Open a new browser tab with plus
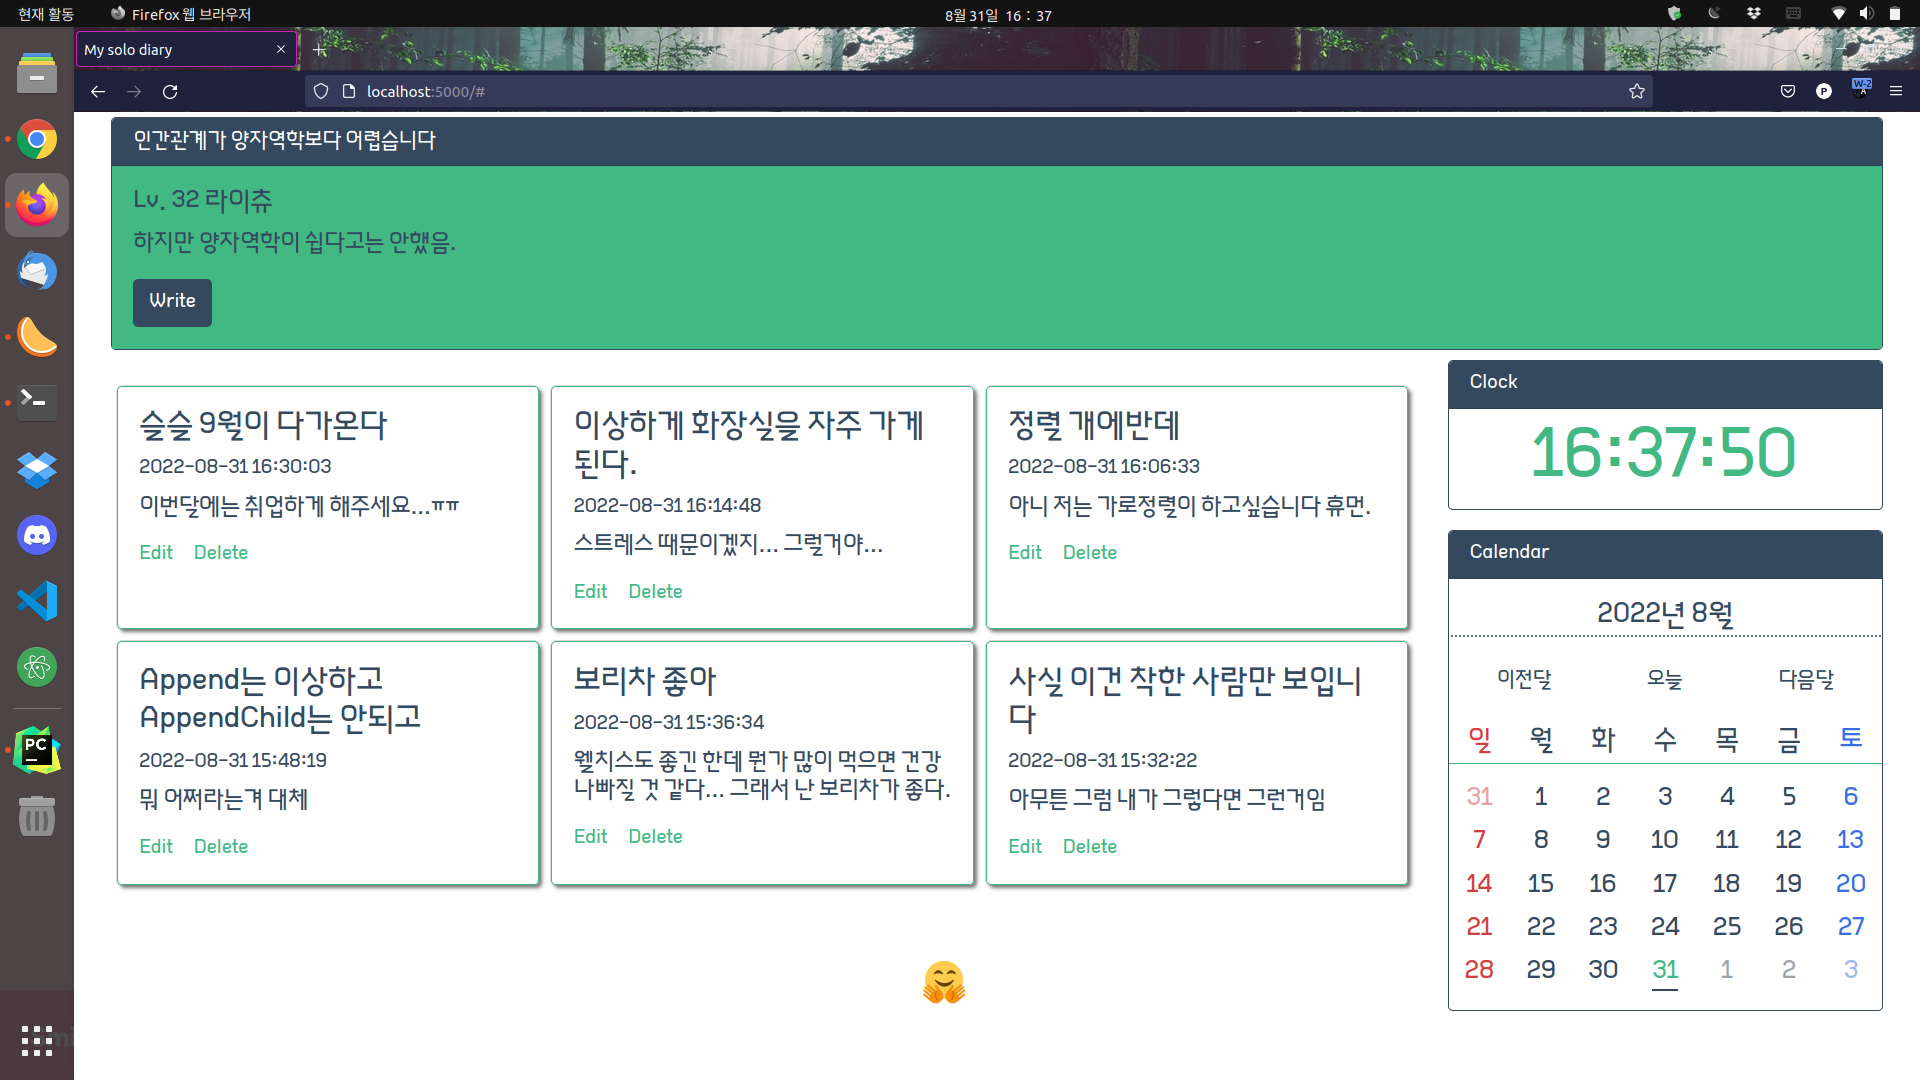1920x1080 pixels. coord(320,49)
